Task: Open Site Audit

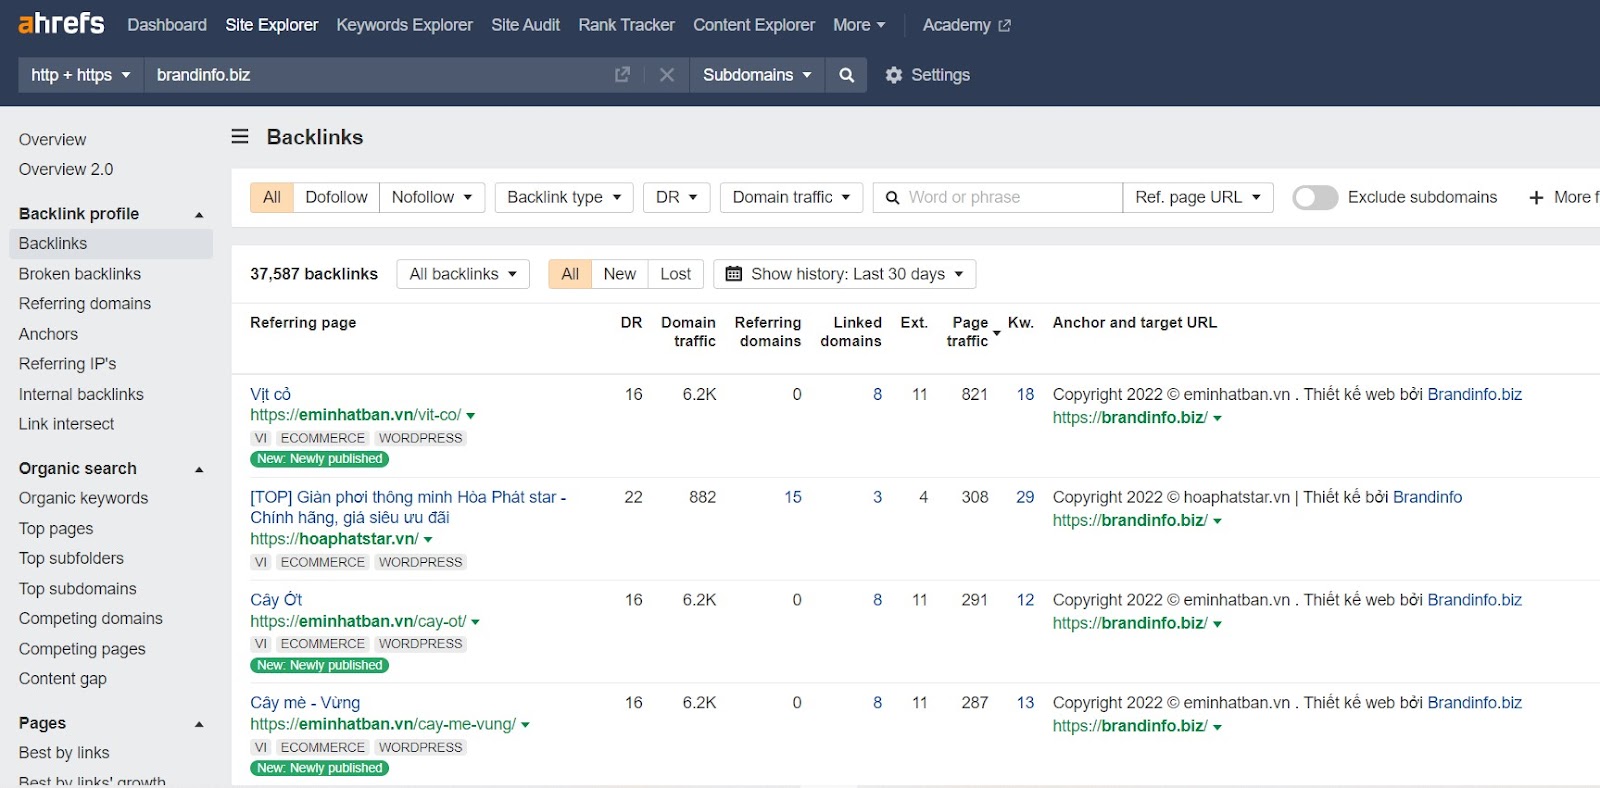Action: pyautogui.click(x=525, y=25)
